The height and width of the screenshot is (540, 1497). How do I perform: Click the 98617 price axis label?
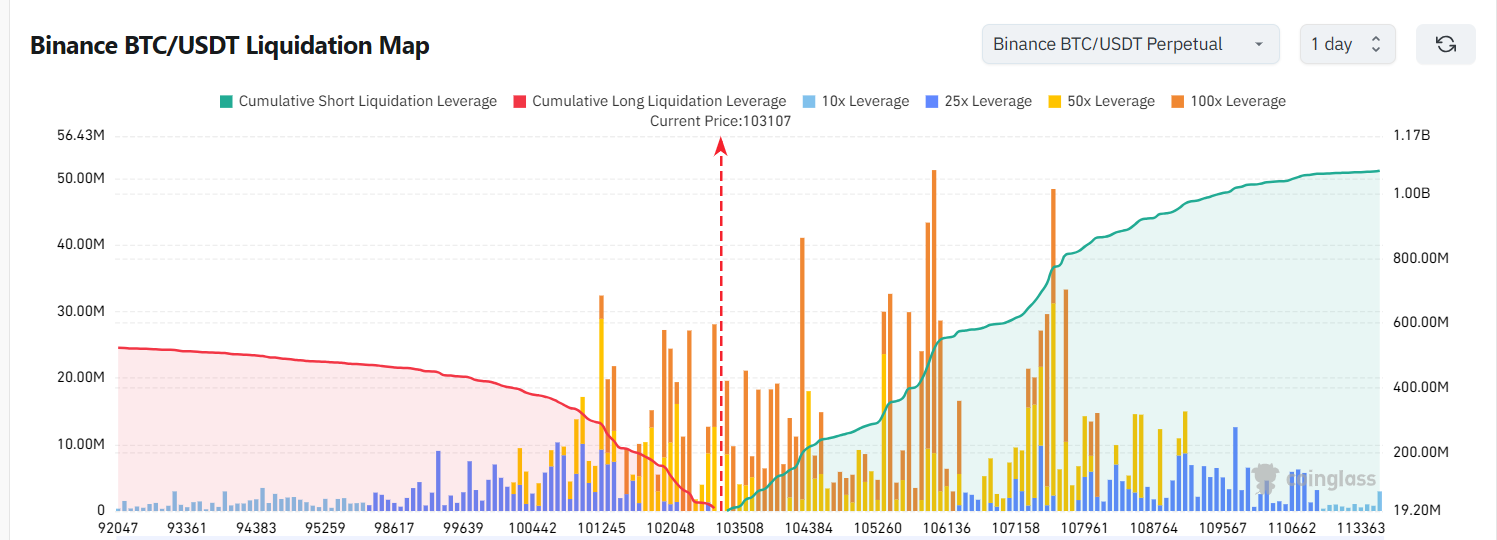[x=394, y=527]
